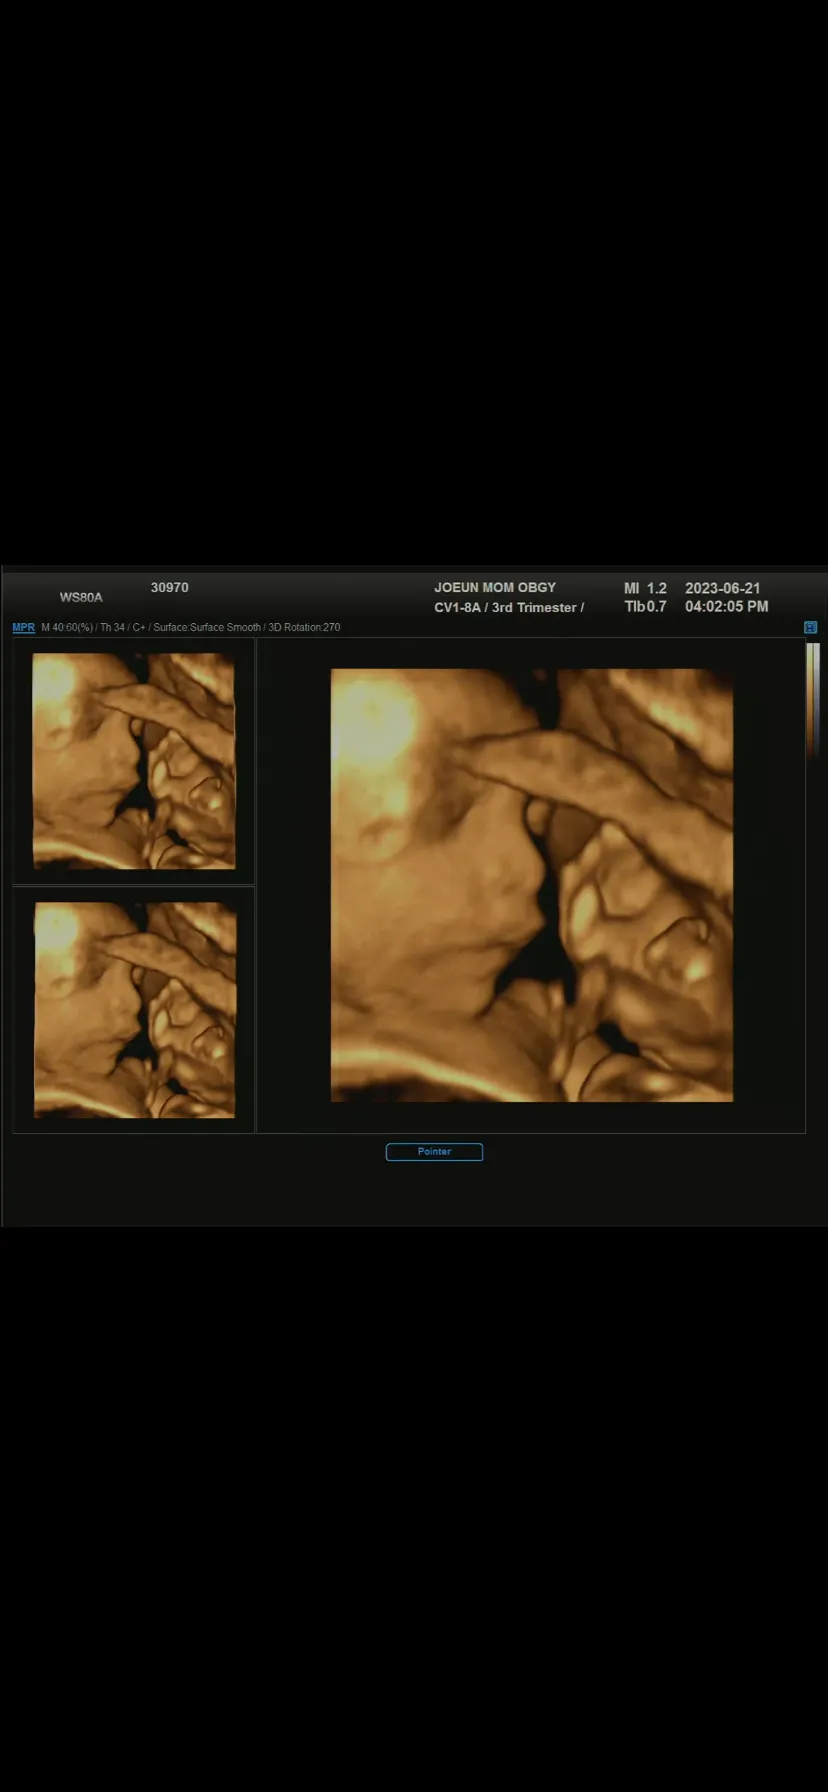The width and height of the screenshot is (828, 1792).
Task: Click the Surface Smooth render settings text
Action: [x=207, y=627]
